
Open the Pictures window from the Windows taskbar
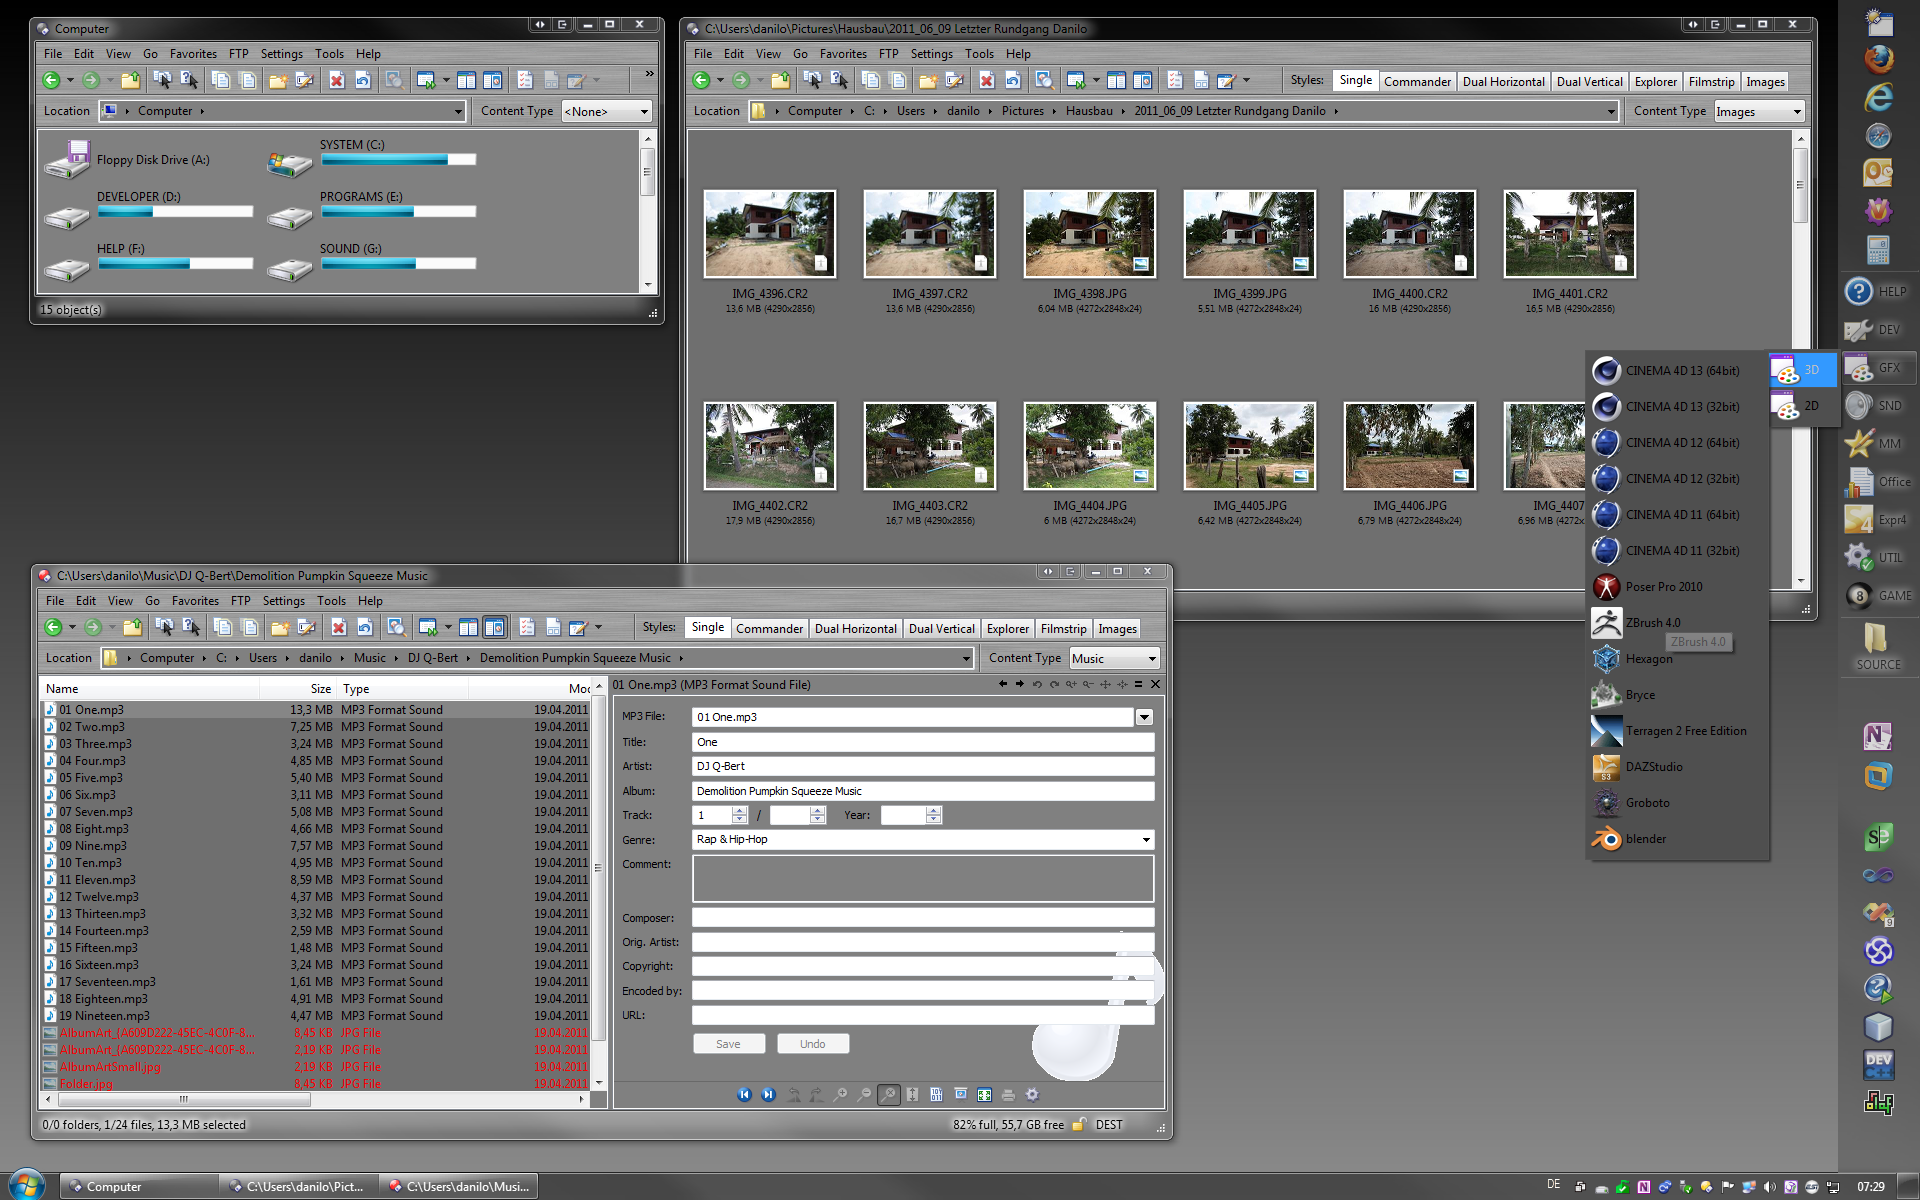[299, 1187]
